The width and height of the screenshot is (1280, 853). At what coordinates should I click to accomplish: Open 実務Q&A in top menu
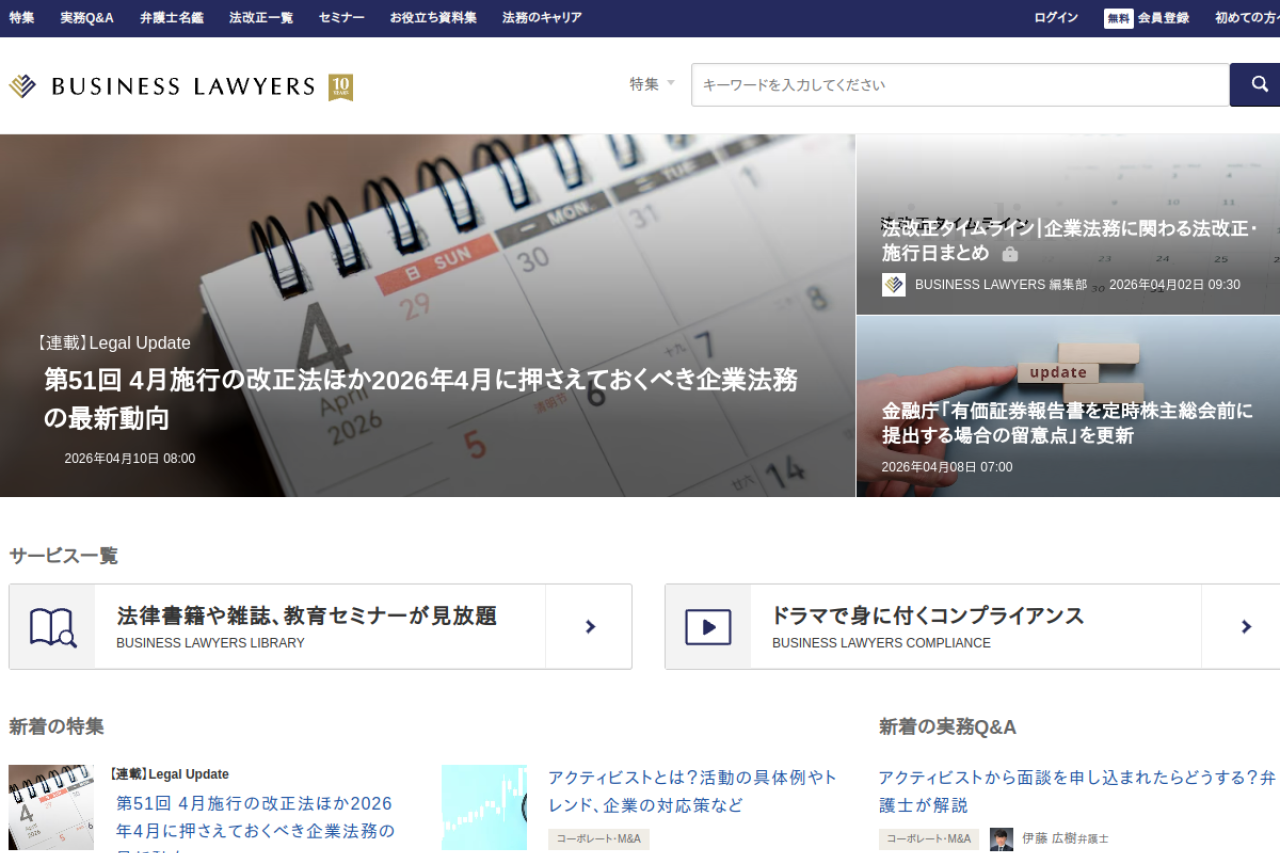(87, 18)
